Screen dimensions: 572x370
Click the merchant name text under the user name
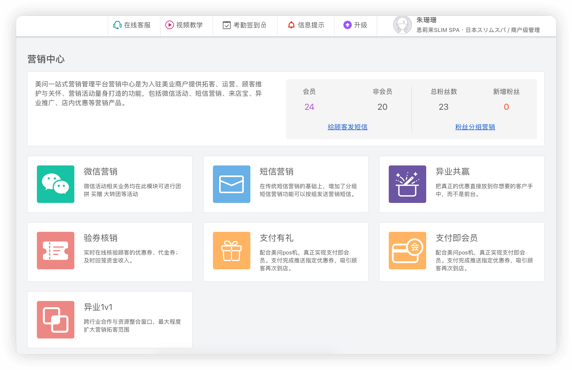pyautogui.click(x=478, y=30)
